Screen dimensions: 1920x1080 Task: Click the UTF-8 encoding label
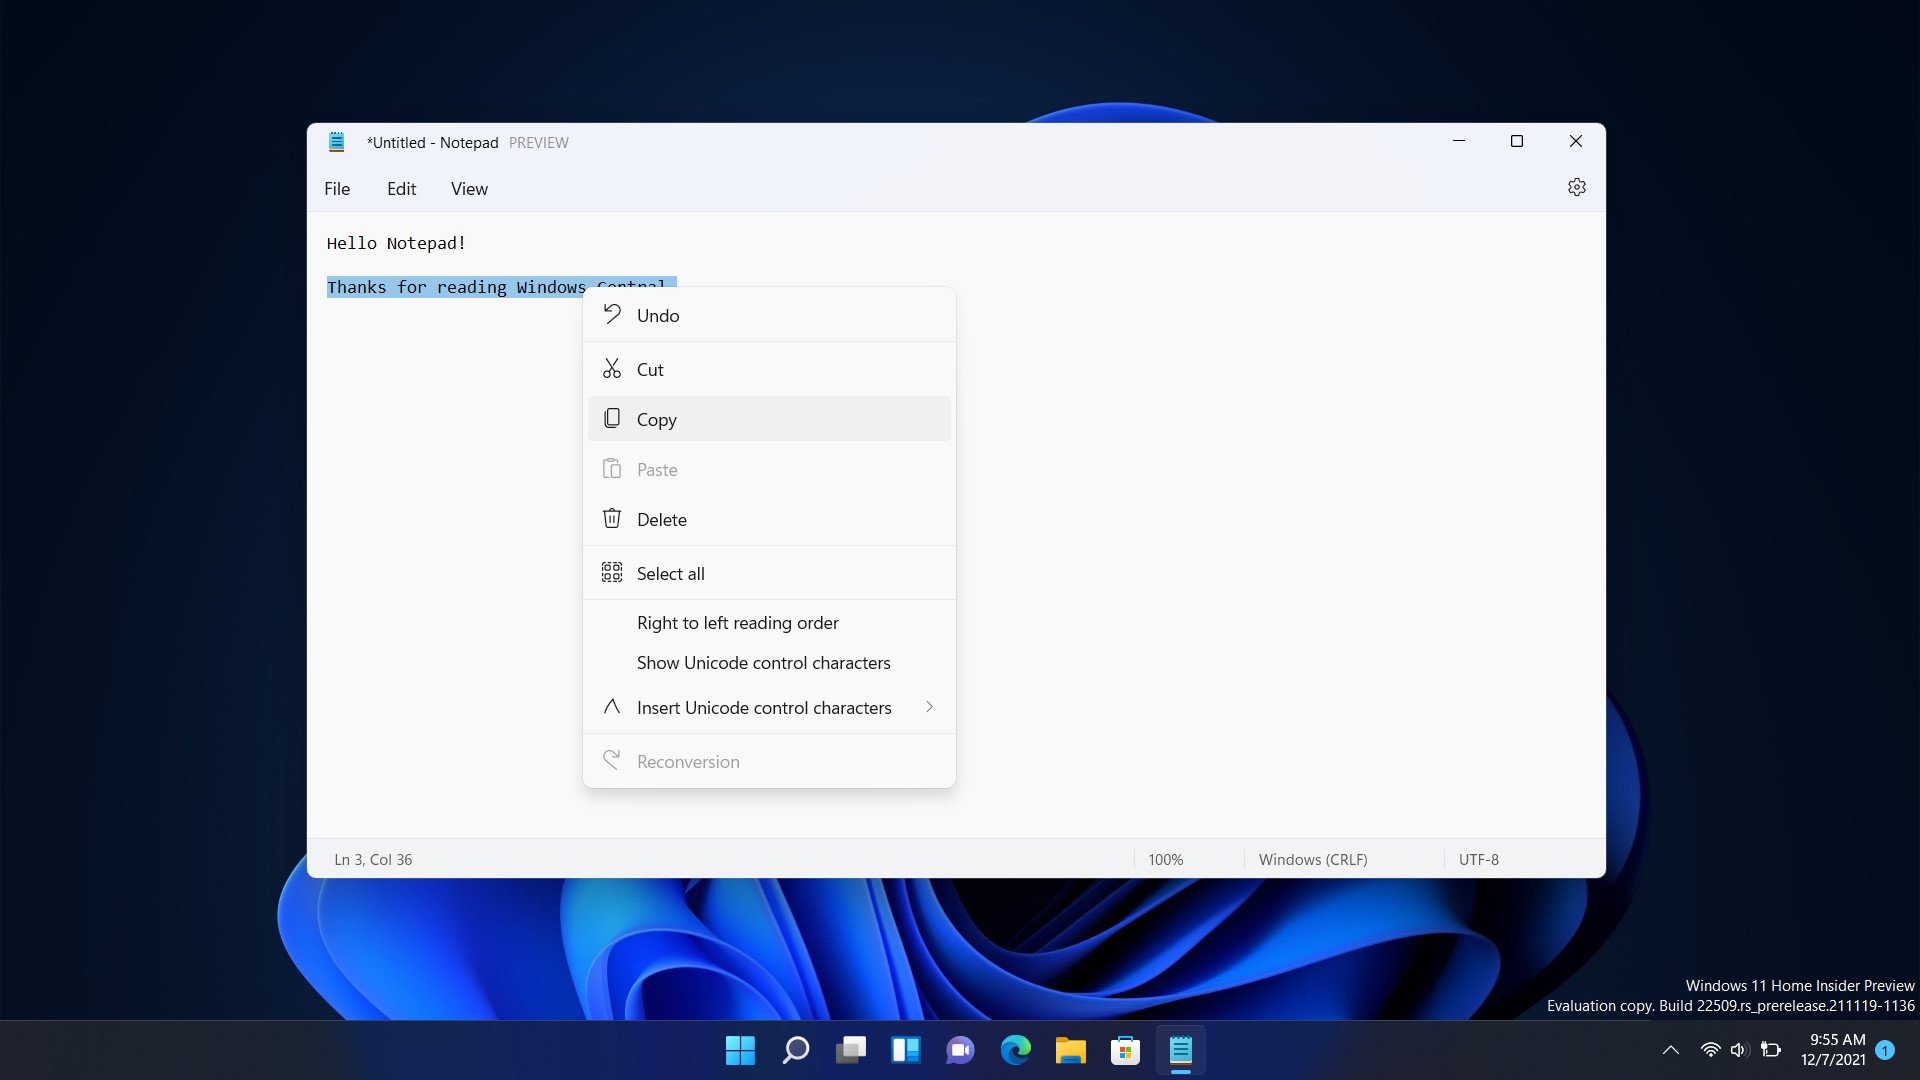(1478, 860)
